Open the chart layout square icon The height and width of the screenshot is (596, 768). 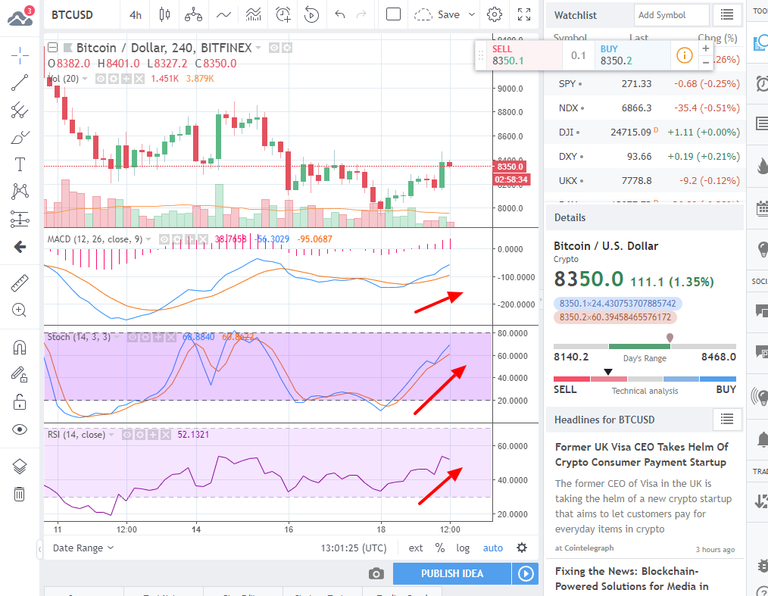(393, 15)
